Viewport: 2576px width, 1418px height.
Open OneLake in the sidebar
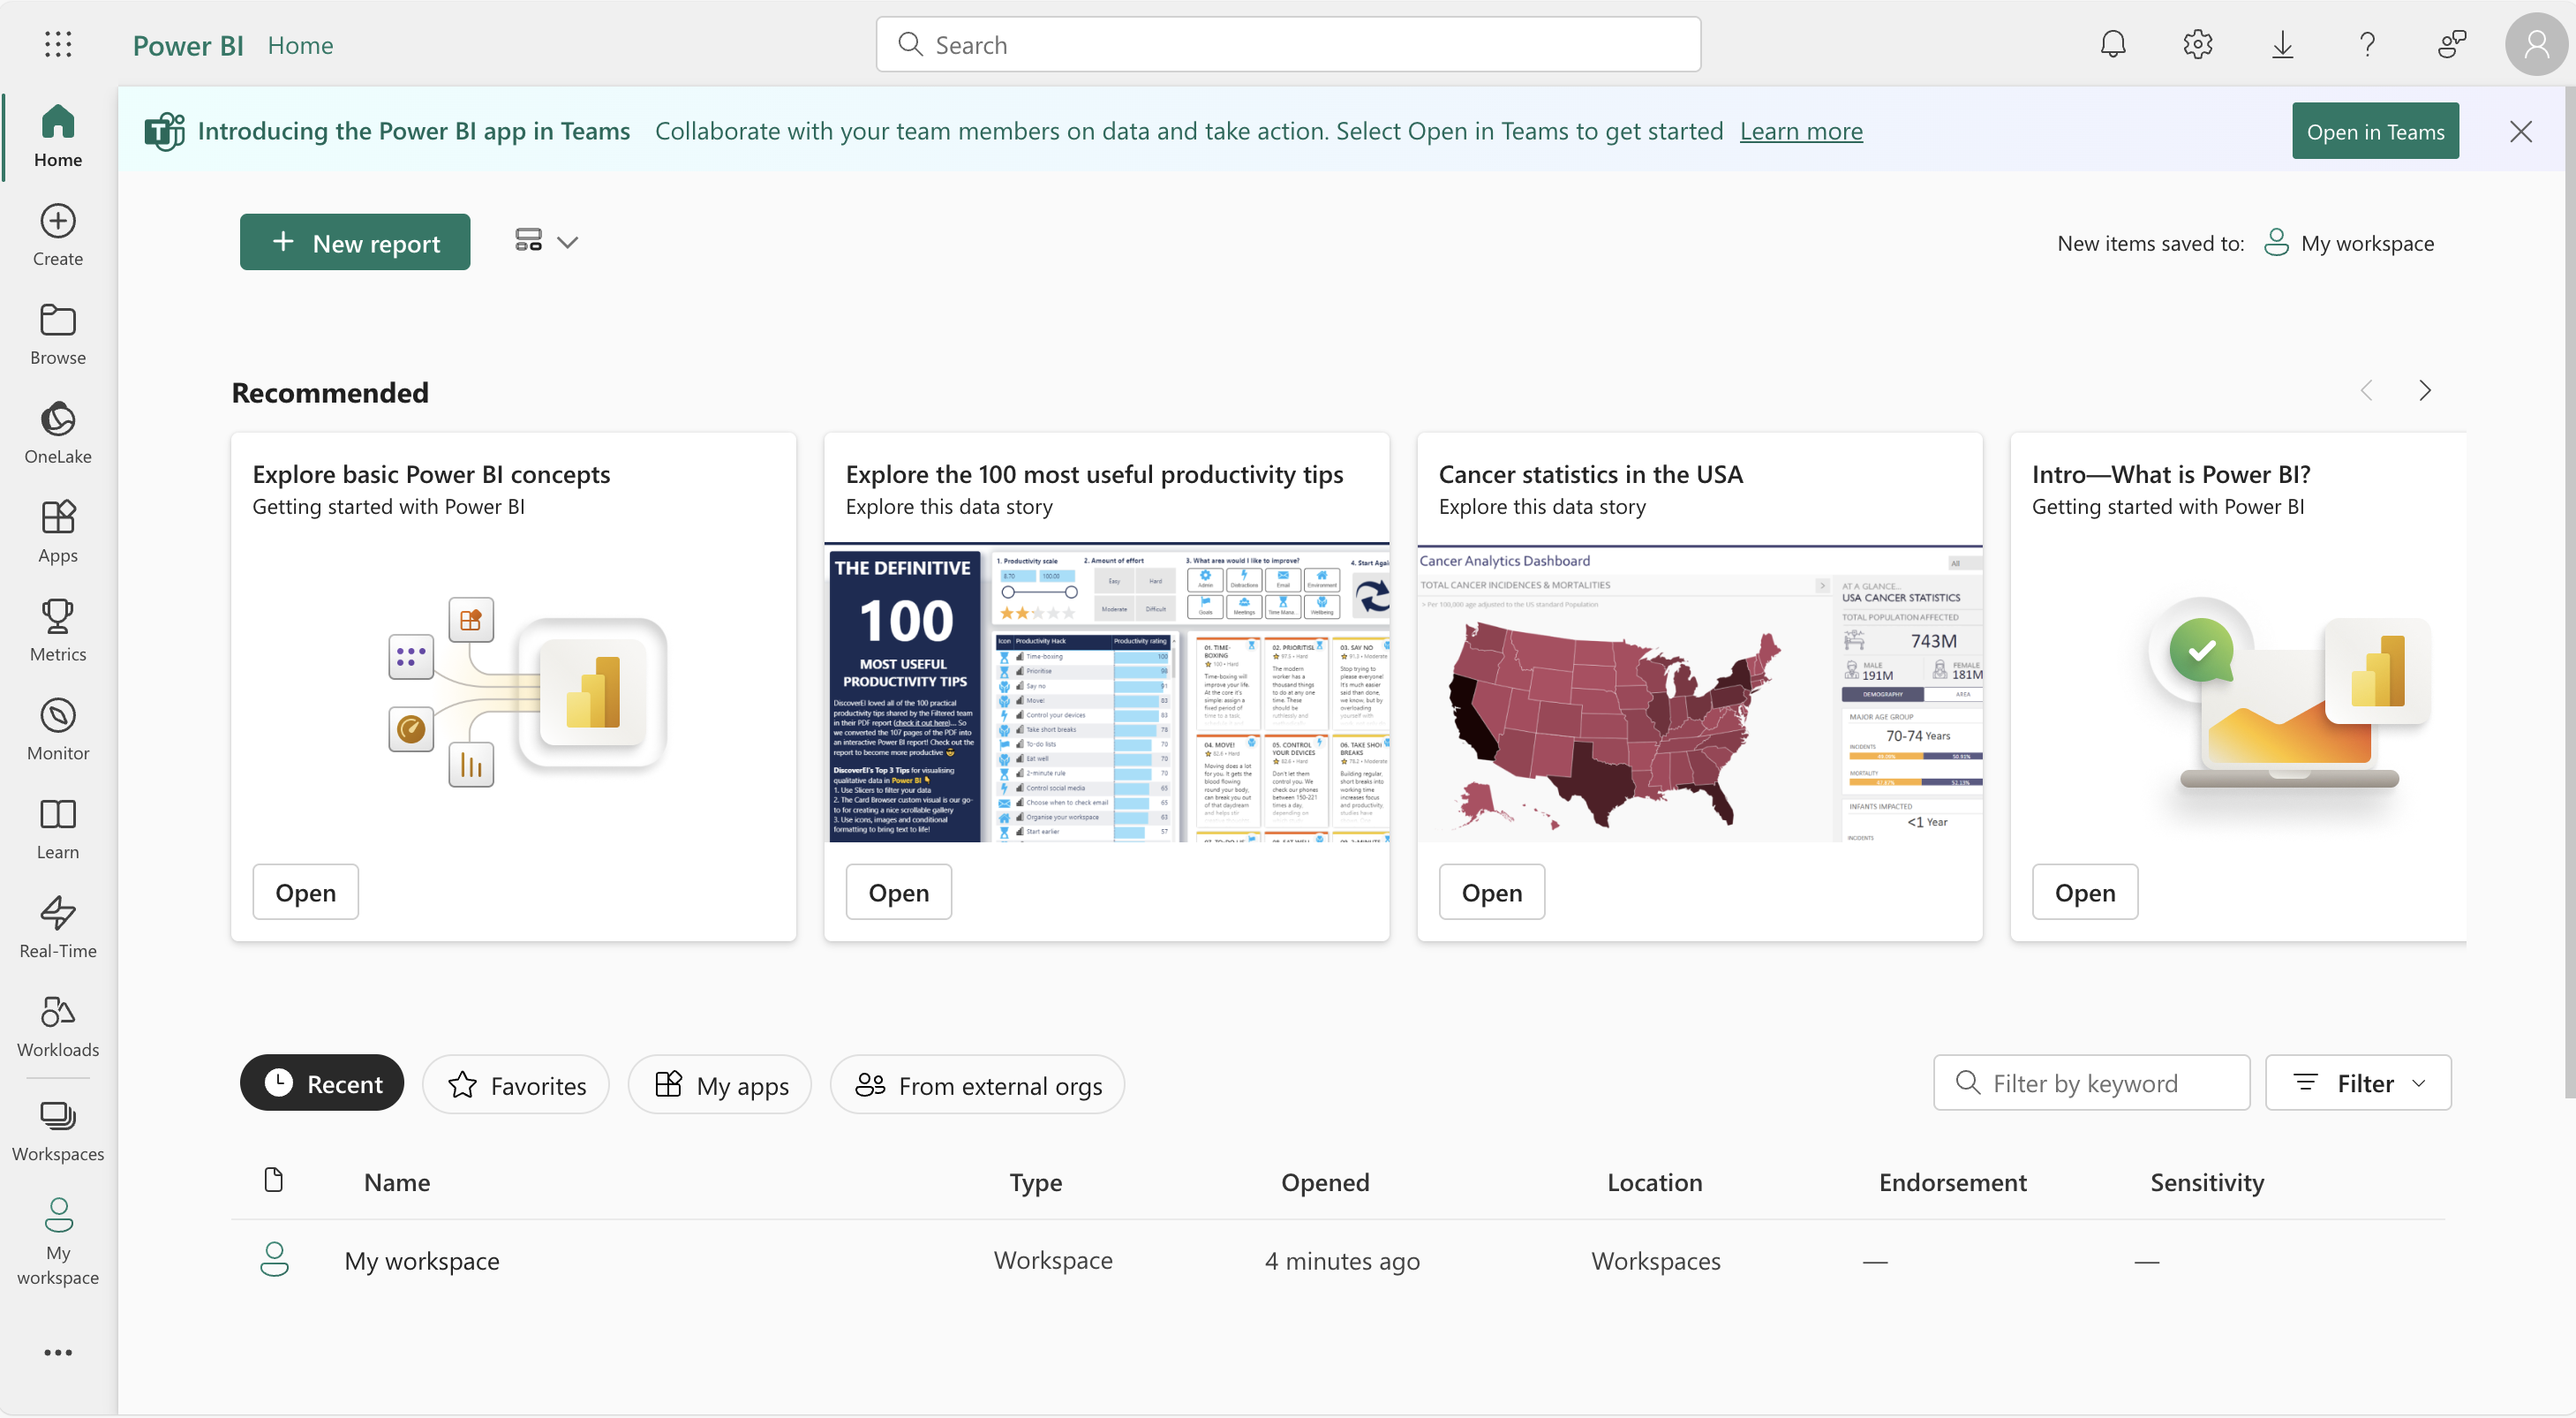point(58,433)
